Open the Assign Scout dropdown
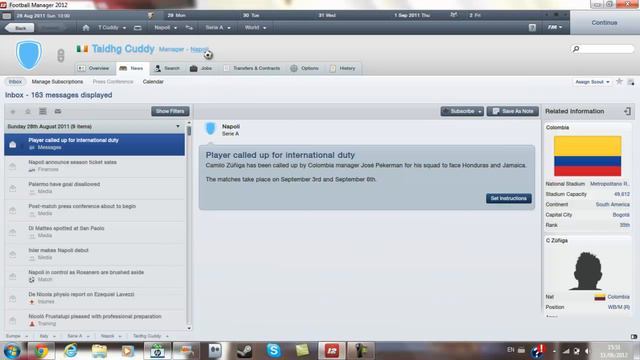Image resolution: width=640 pixels, height=360 pixels. point(592,82)
